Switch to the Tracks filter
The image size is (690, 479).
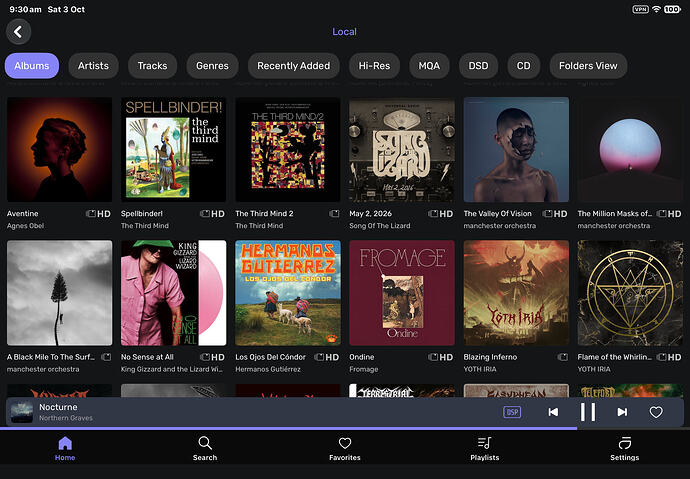(x=152, y=66)
